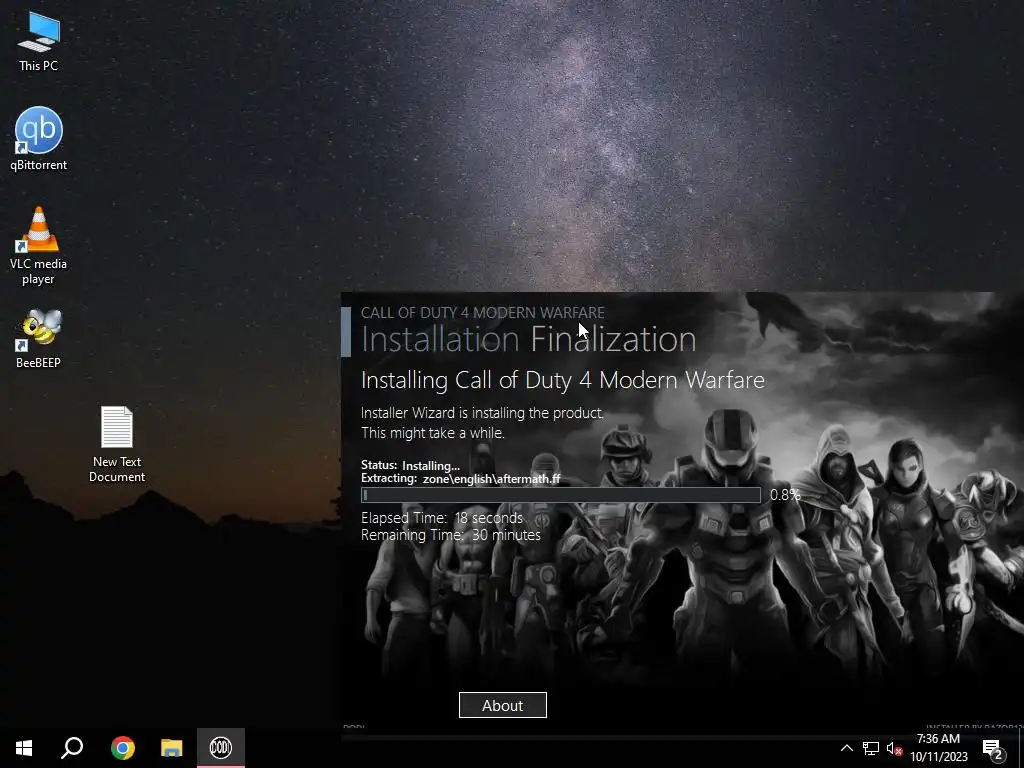Click the extracting file path aftermath.ff
Viewport: 1024px width, 768px height.
click(x=492, y=479)
